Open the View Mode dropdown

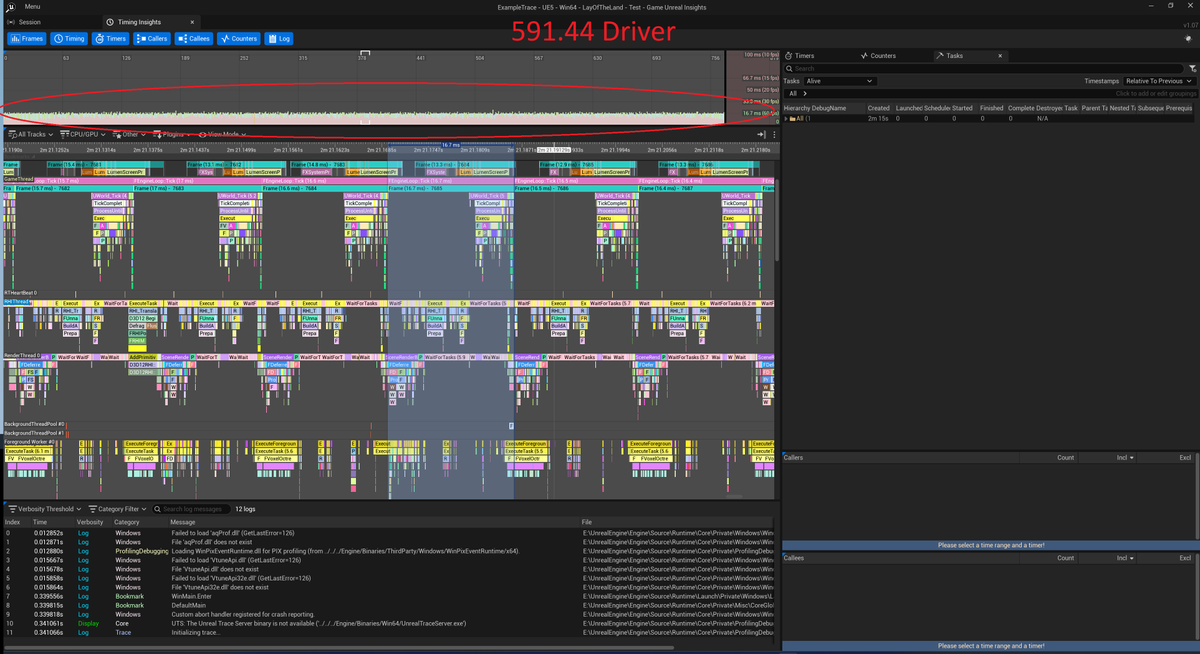click(221, 134)
